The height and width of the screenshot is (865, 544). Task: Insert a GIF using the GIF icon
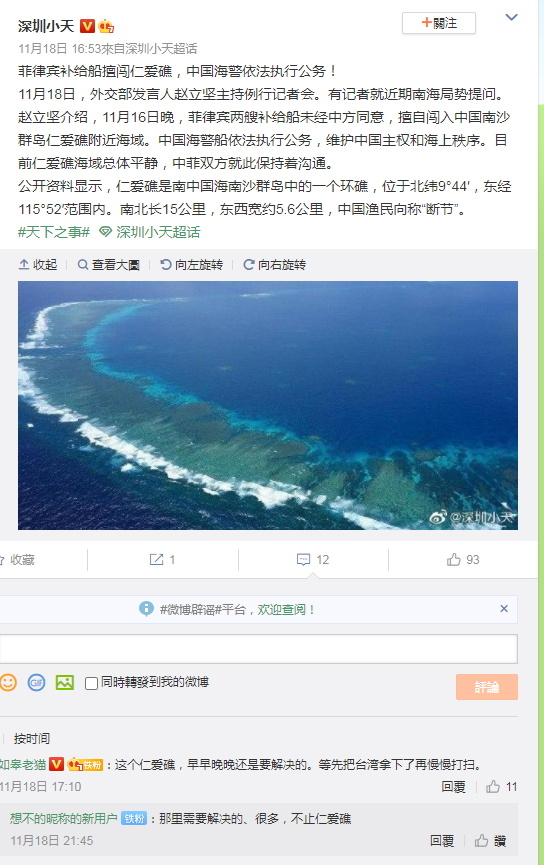(36, 682)
